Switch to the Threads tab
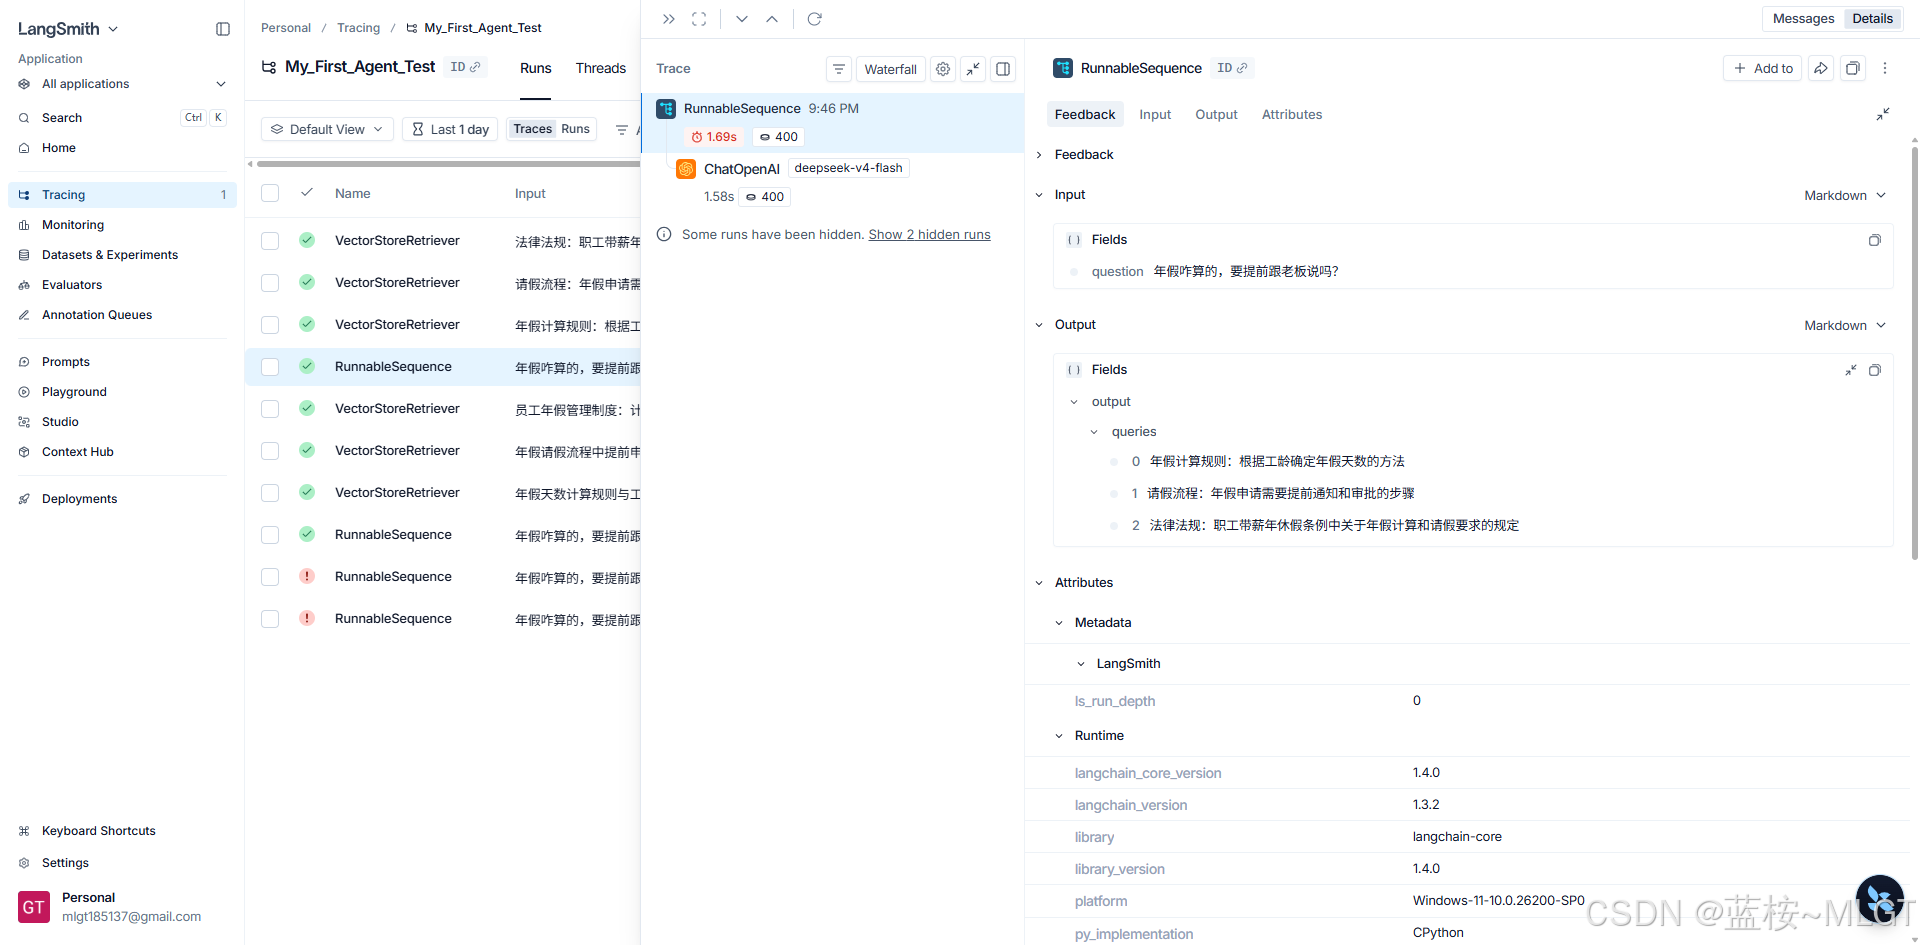This screenshot has width=1920, height=945. (600, 68)
